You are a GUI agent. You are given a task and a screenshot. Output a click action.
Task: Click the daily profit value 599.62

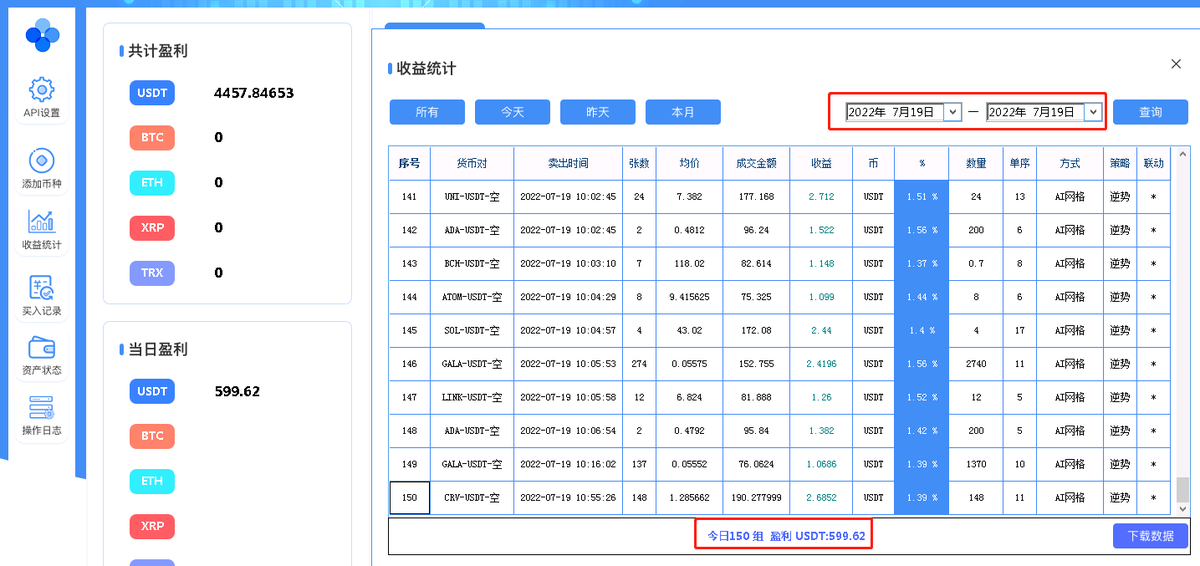237,392
